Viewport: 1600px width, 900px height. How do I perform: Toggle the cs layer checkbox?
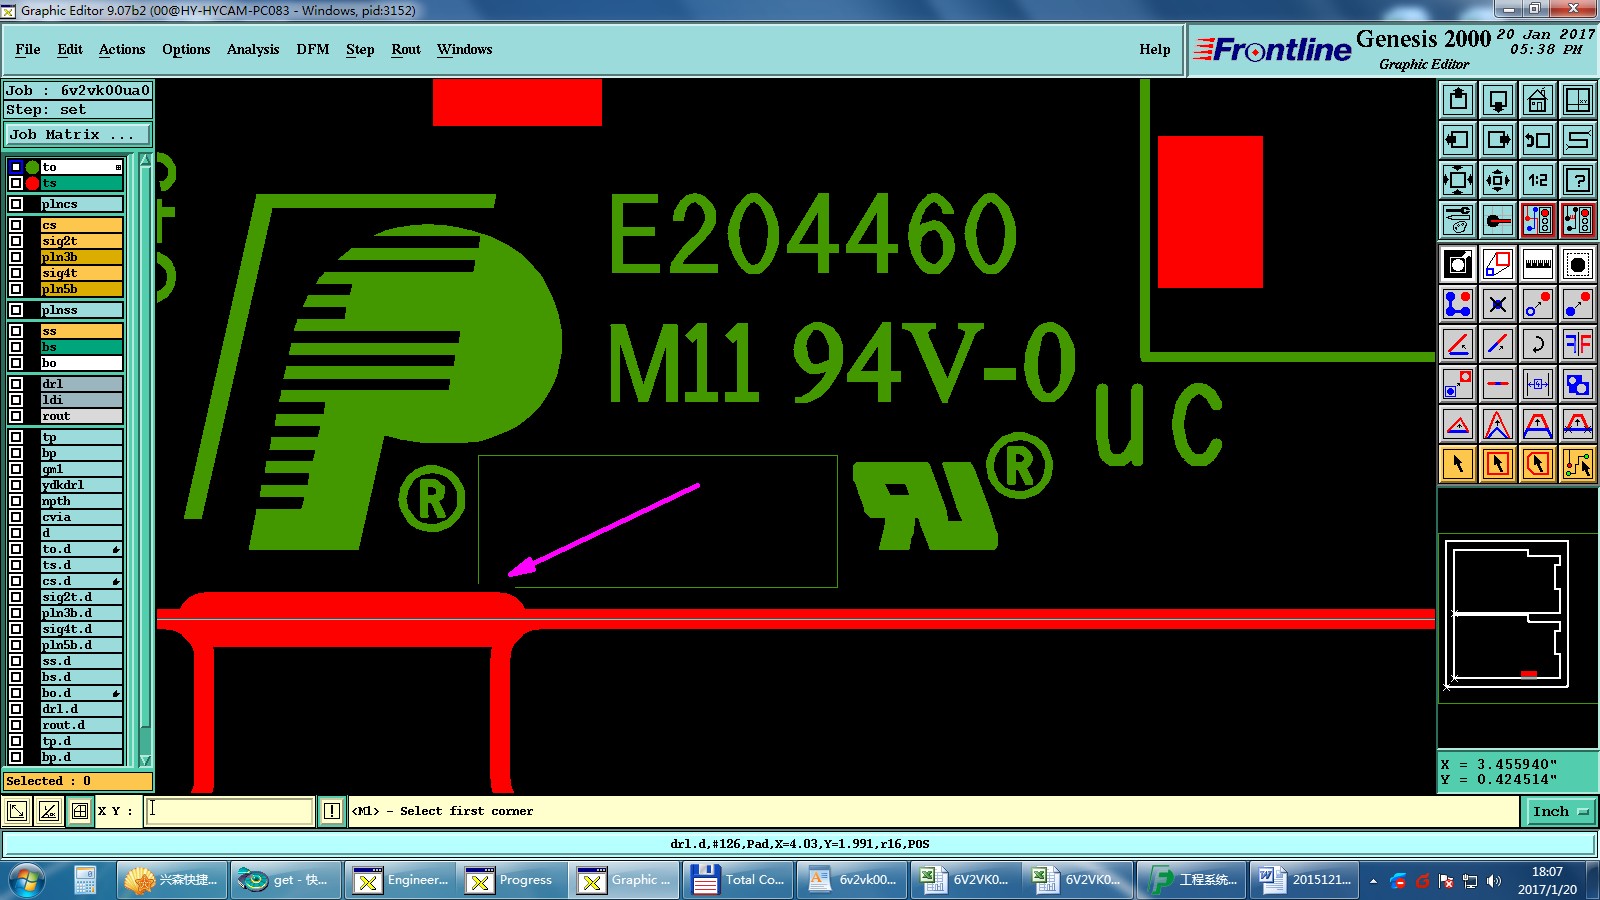(x=16, y=225)
